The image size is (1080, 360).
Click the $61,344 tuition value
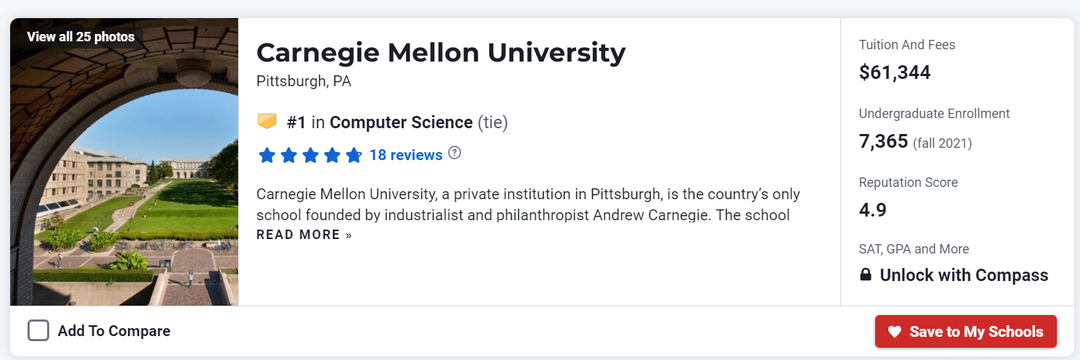pos(895,72)
